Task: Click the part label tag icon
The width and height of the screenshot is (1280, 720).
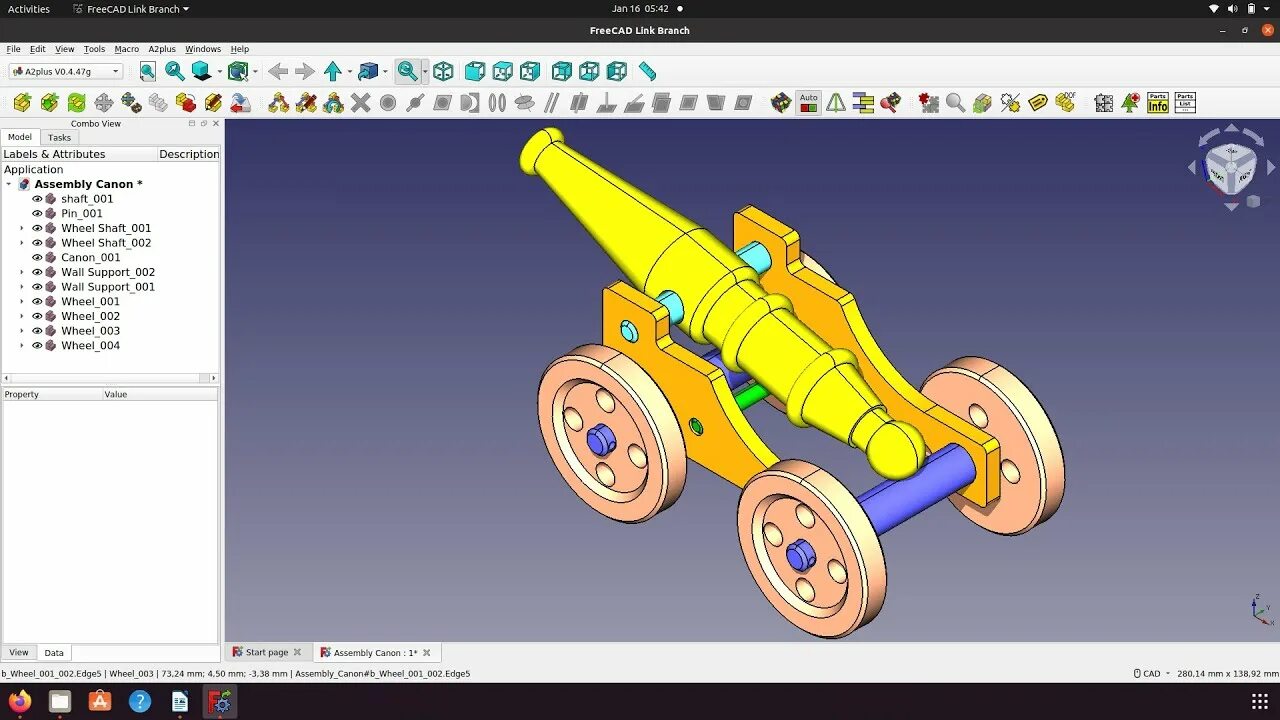Action: [x=1038, y=102]
